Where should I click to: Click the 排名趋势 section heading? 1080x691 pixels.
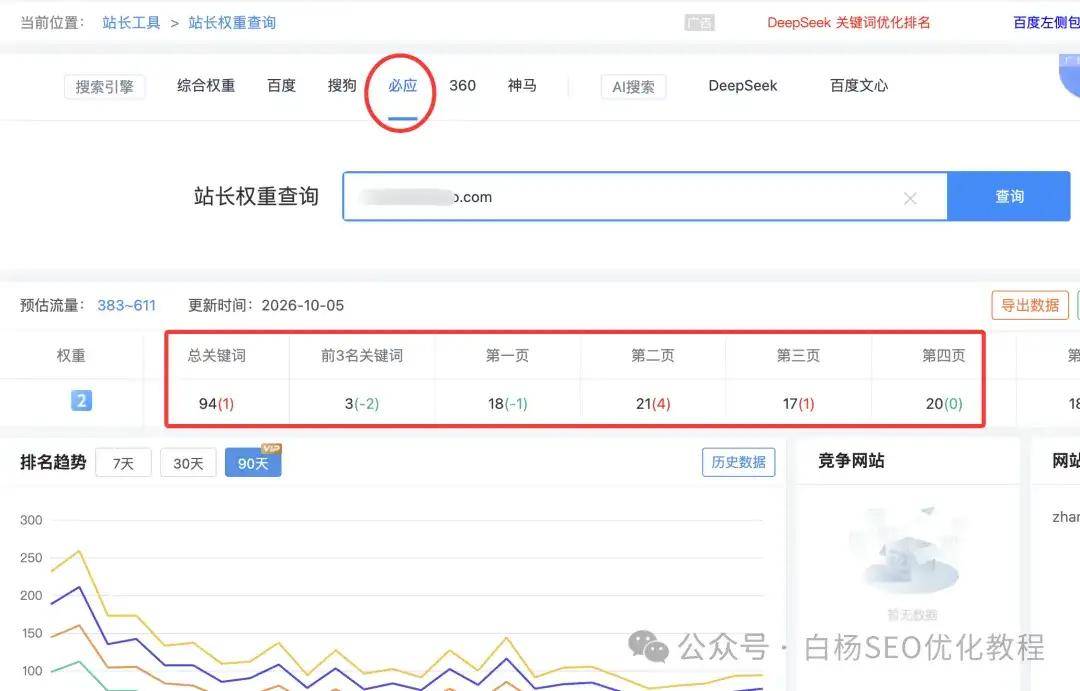pos(53,462)
